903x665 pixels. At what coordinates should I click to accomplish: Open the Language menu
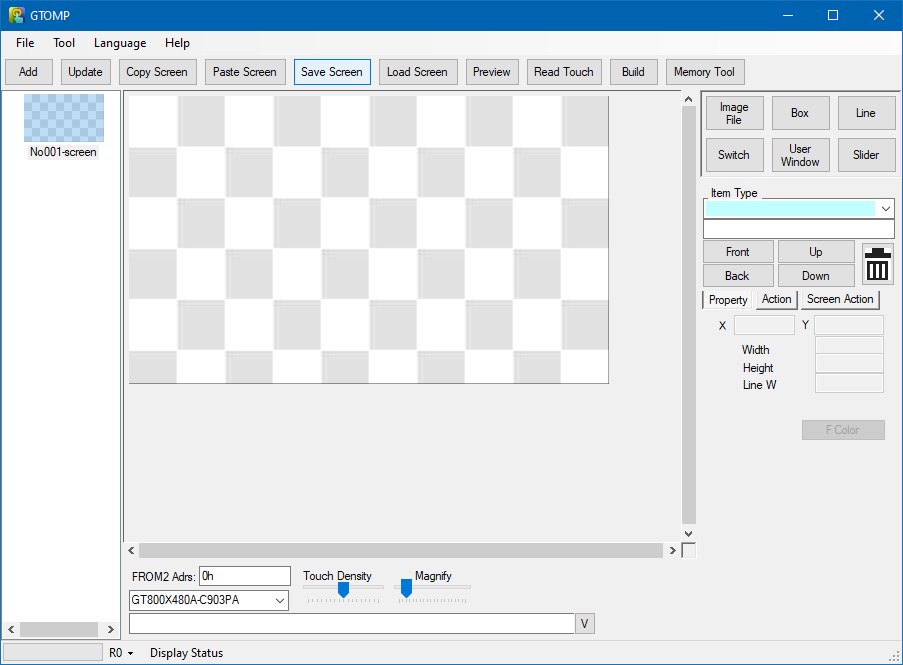coord(120,43)
